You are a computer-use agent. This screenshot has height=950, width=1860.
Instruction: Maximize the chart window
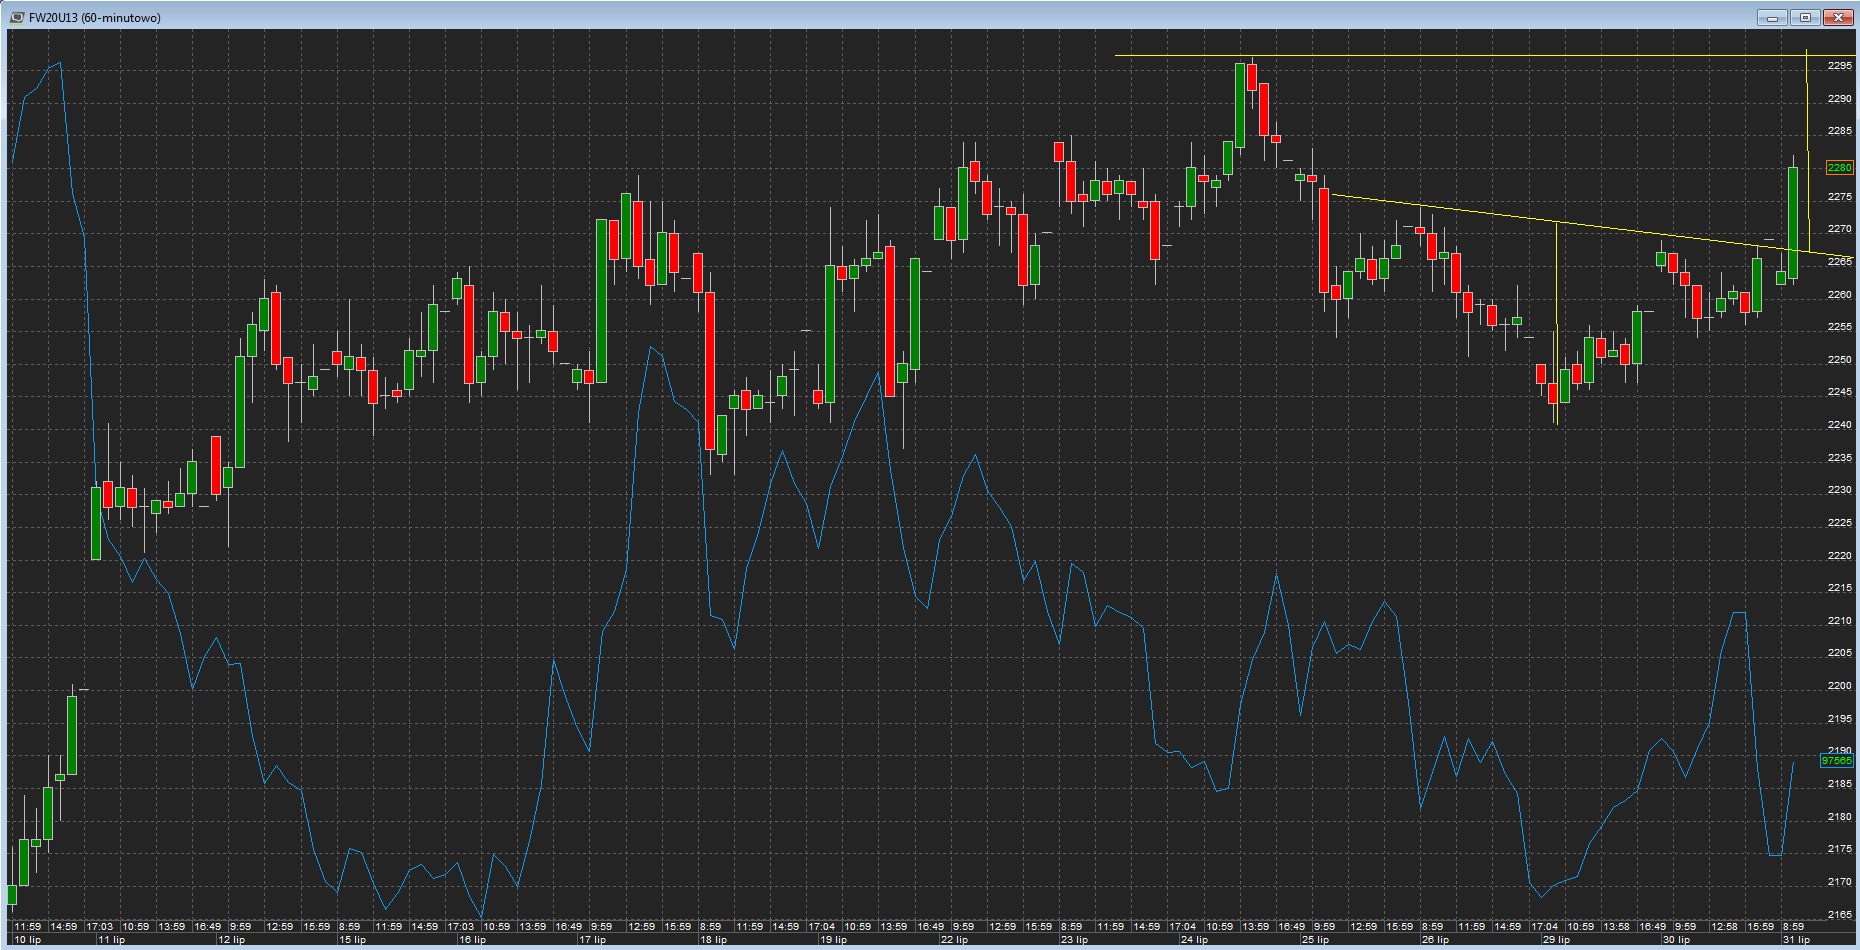[x=1805, y=17]
